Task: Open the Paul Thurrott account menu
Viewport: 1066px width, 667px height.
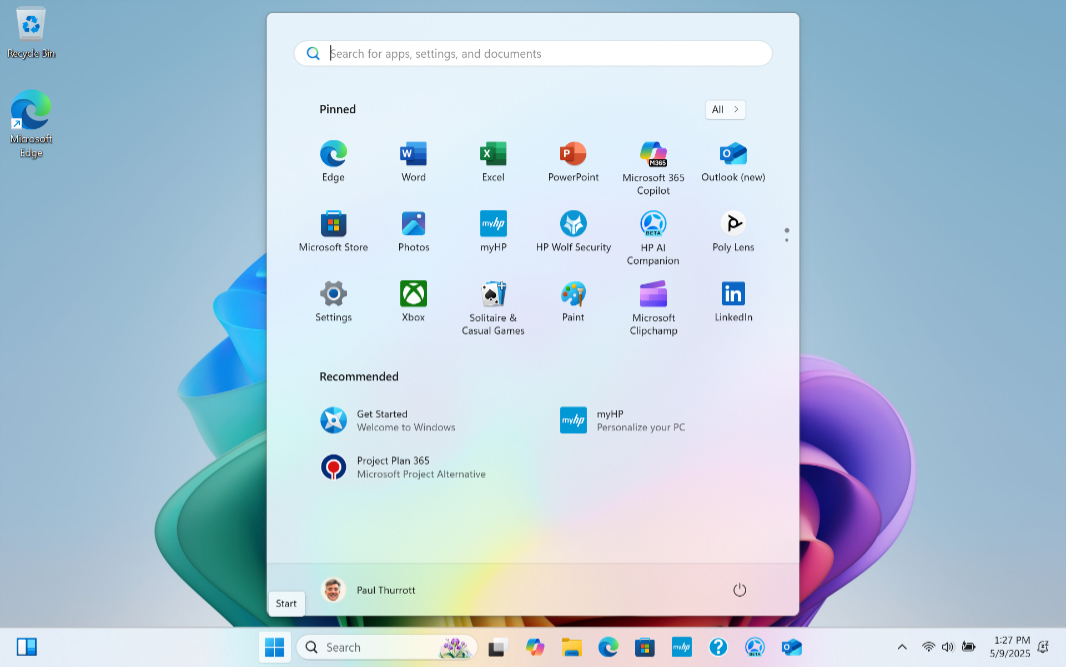Action: coord(368,590)
